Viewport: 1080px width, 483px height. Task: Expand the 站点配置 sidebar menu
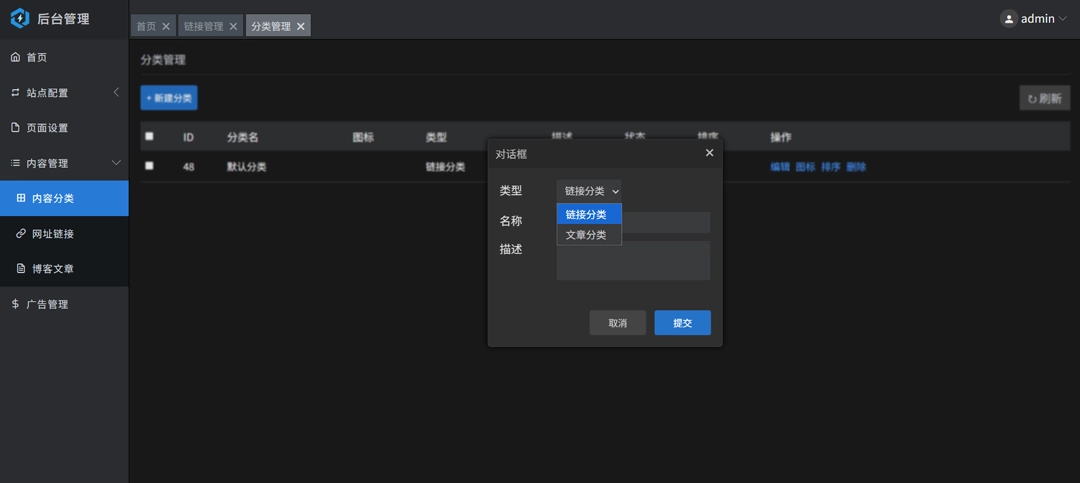click(x=64, y=93)
